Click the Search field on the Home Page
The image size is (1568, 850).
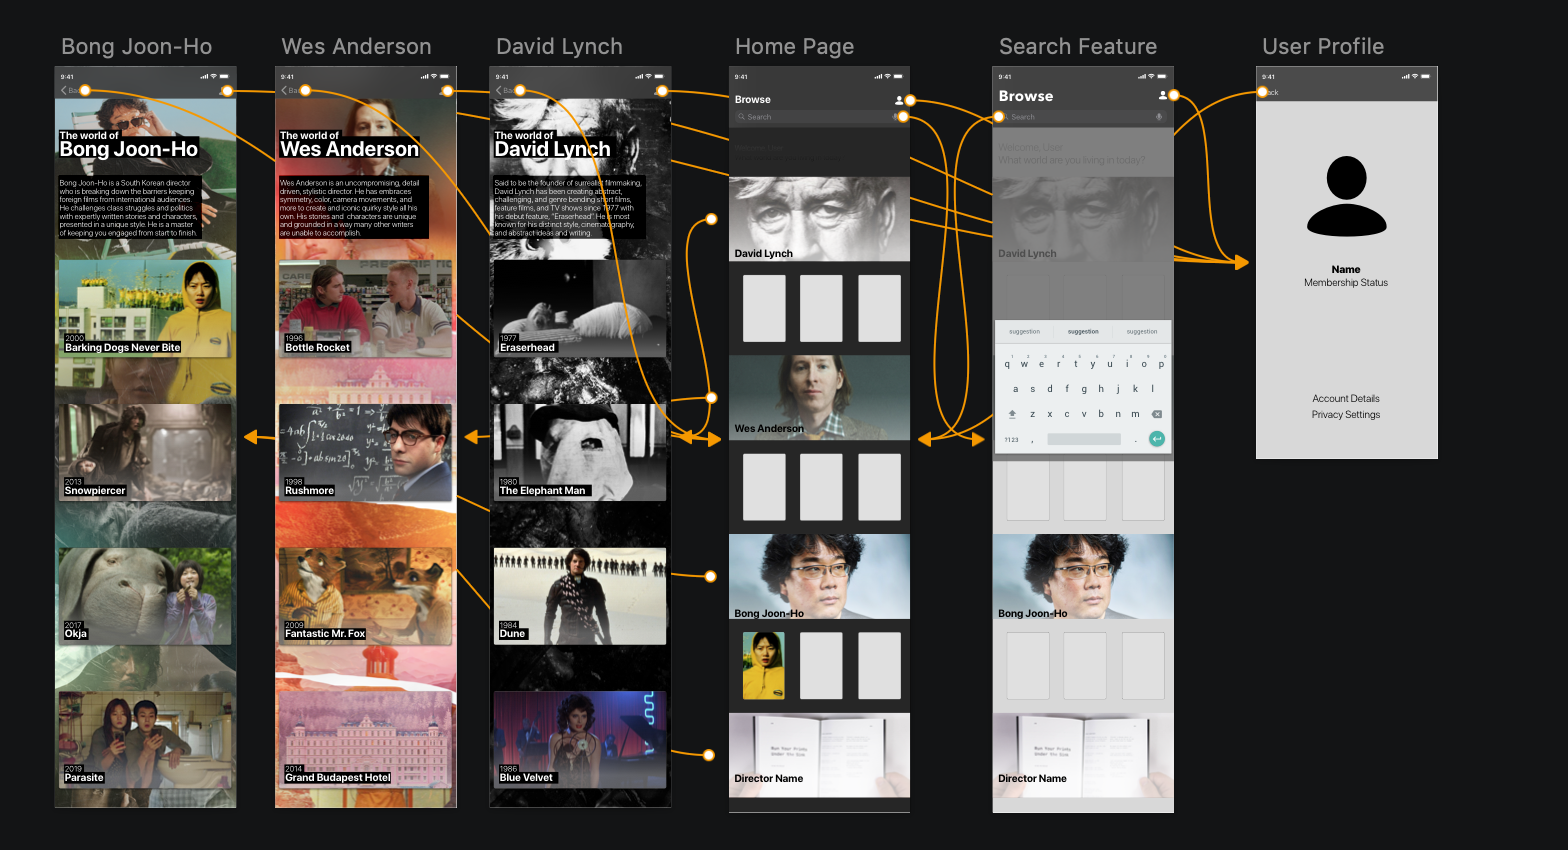pyautogui.click(x=819, y=117)
